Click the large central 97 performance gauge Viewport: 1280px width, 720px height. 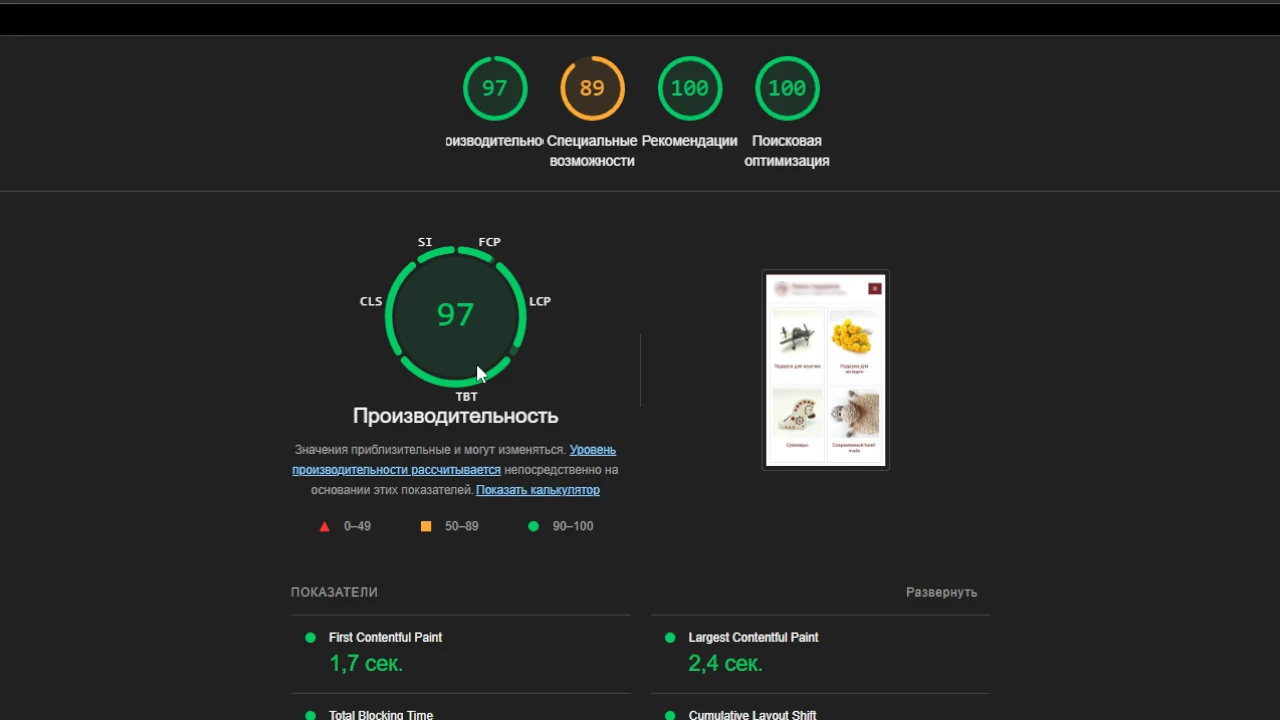coord(455,315)
